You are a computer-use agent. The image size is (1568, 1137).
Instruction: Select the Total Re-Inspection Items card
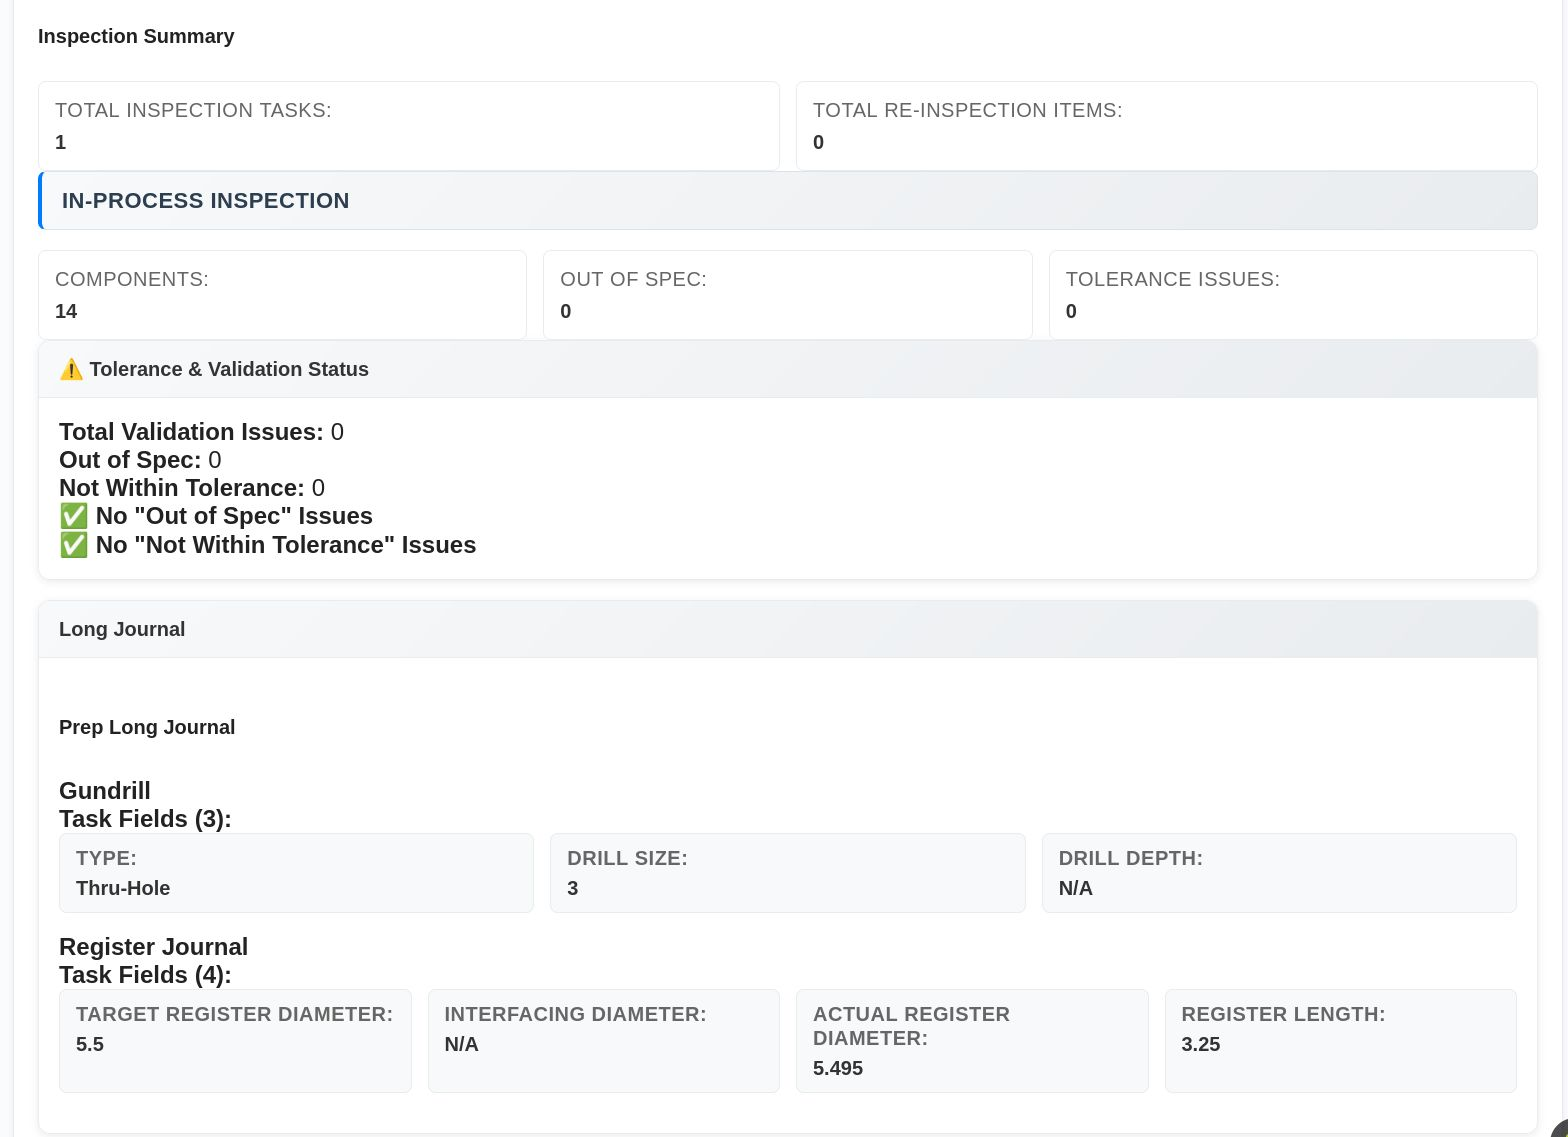click(x=1166, y=126)
